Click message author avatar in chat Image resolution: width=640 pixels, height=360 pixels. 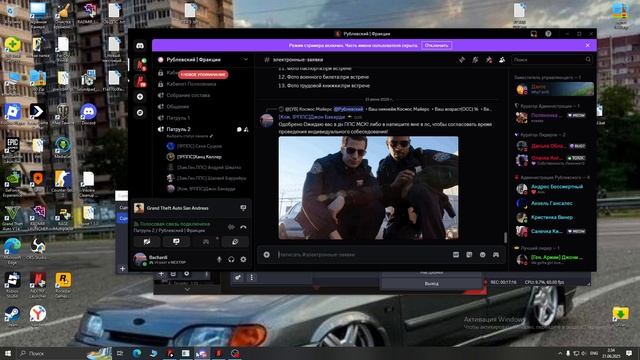click(267, 121)
